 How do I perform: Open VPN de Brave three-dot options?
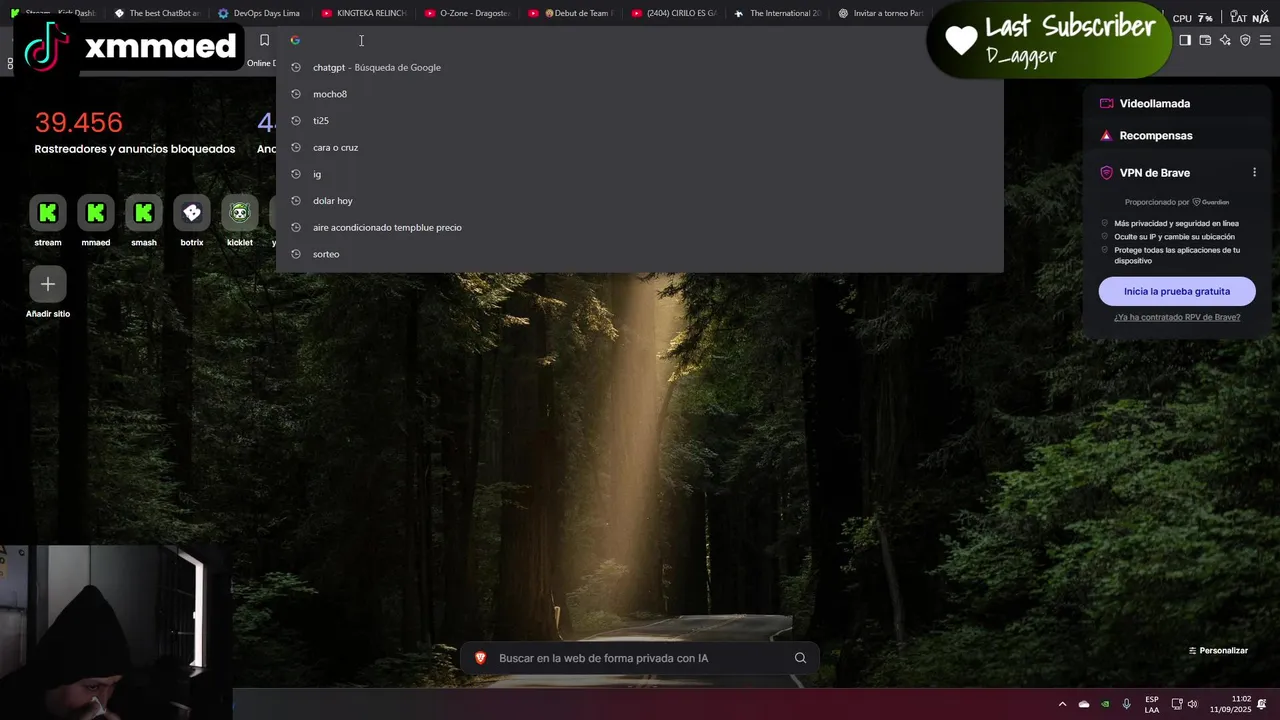(1254, 173)
